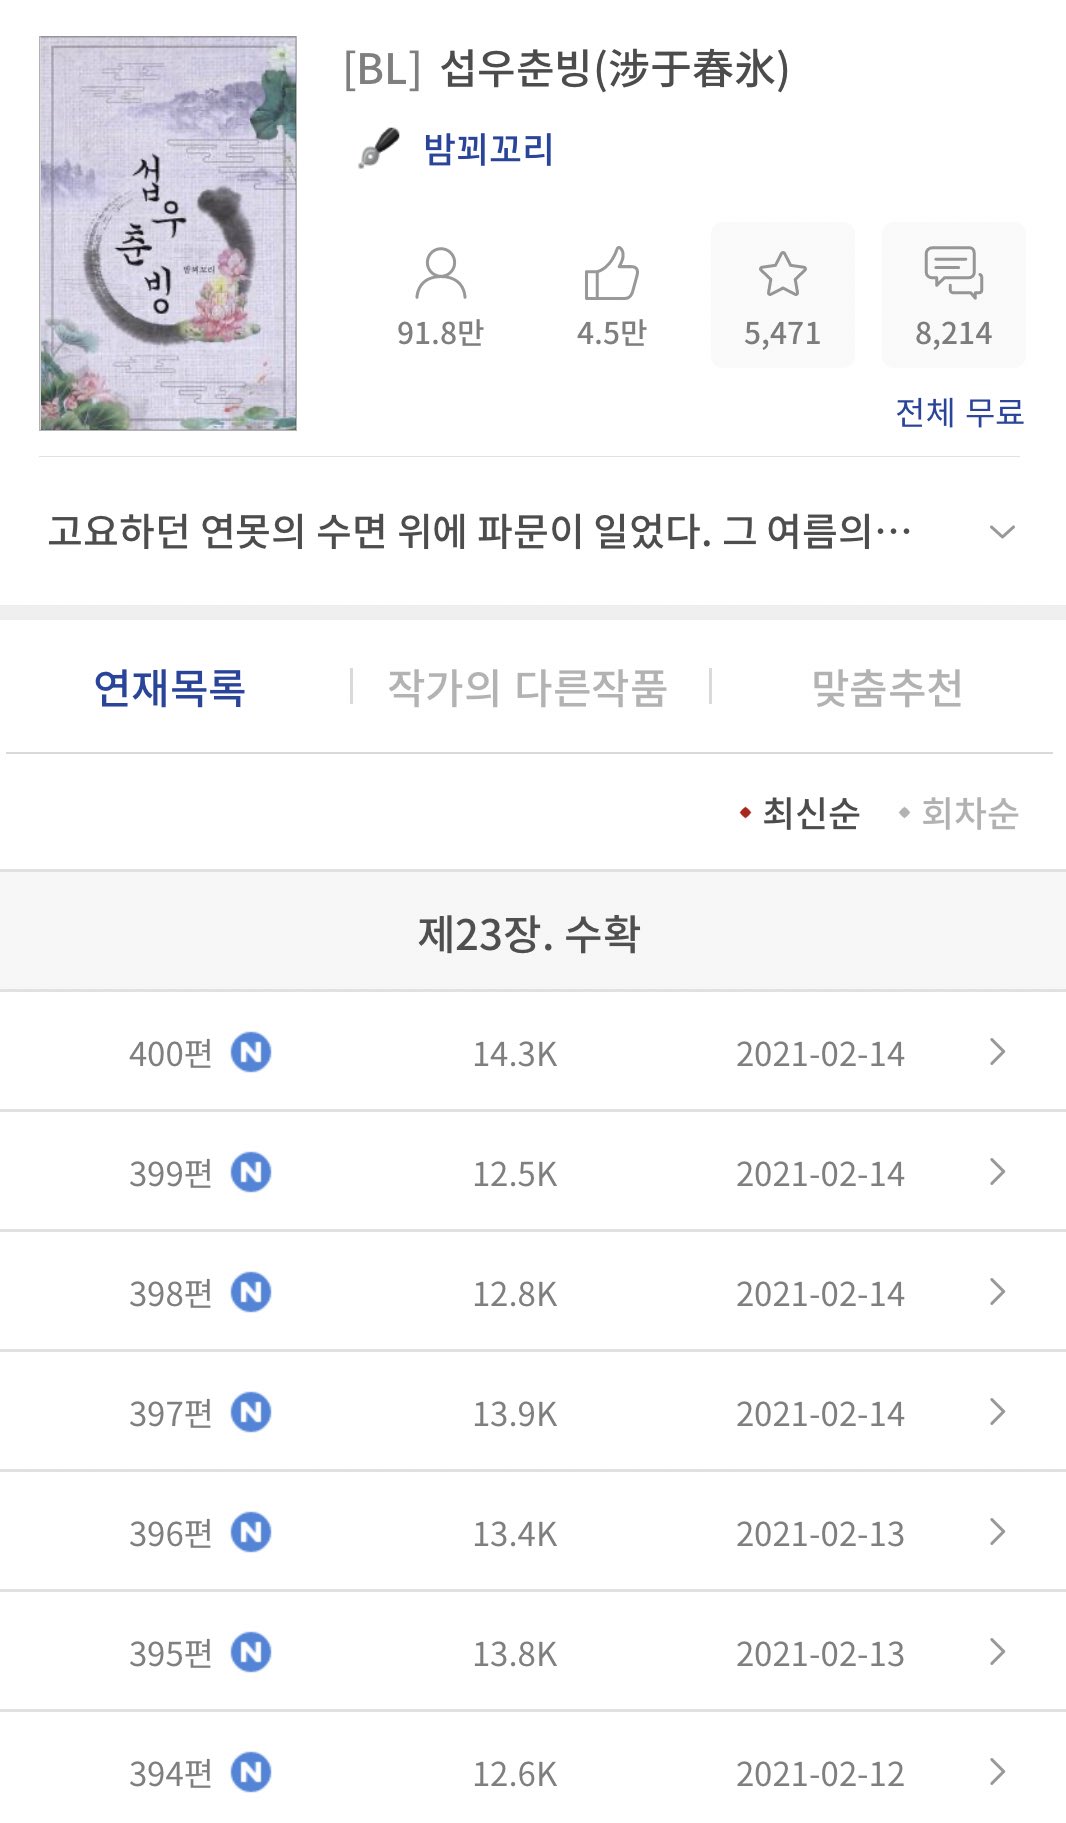Open the comments icon showing 8,214
The width and height of the screenshot is (1066, 1823).
coord(954,272)
